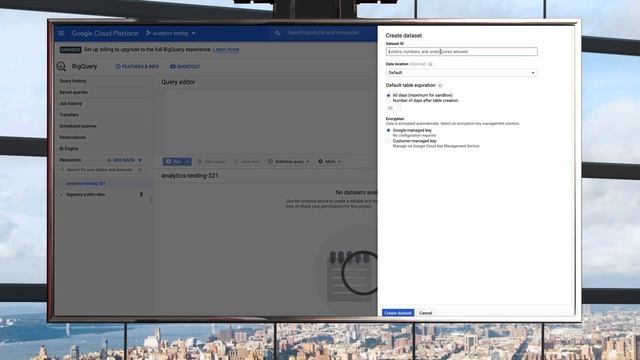The height and width of the screenshot is (360, 640).
Task: Open Query history in sidebar
Action: click(x=73, y=81)
